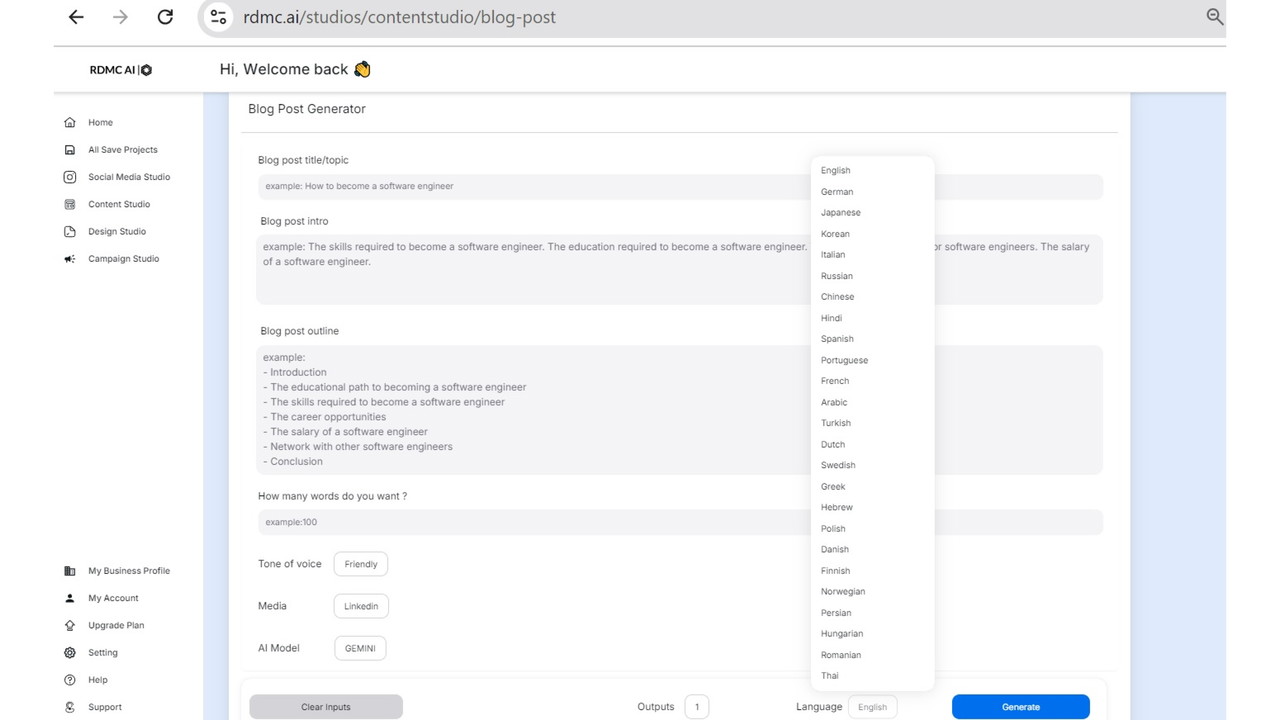Click the Clear Inputs button
Screen dimensions: 1280x720
point(326,707)
